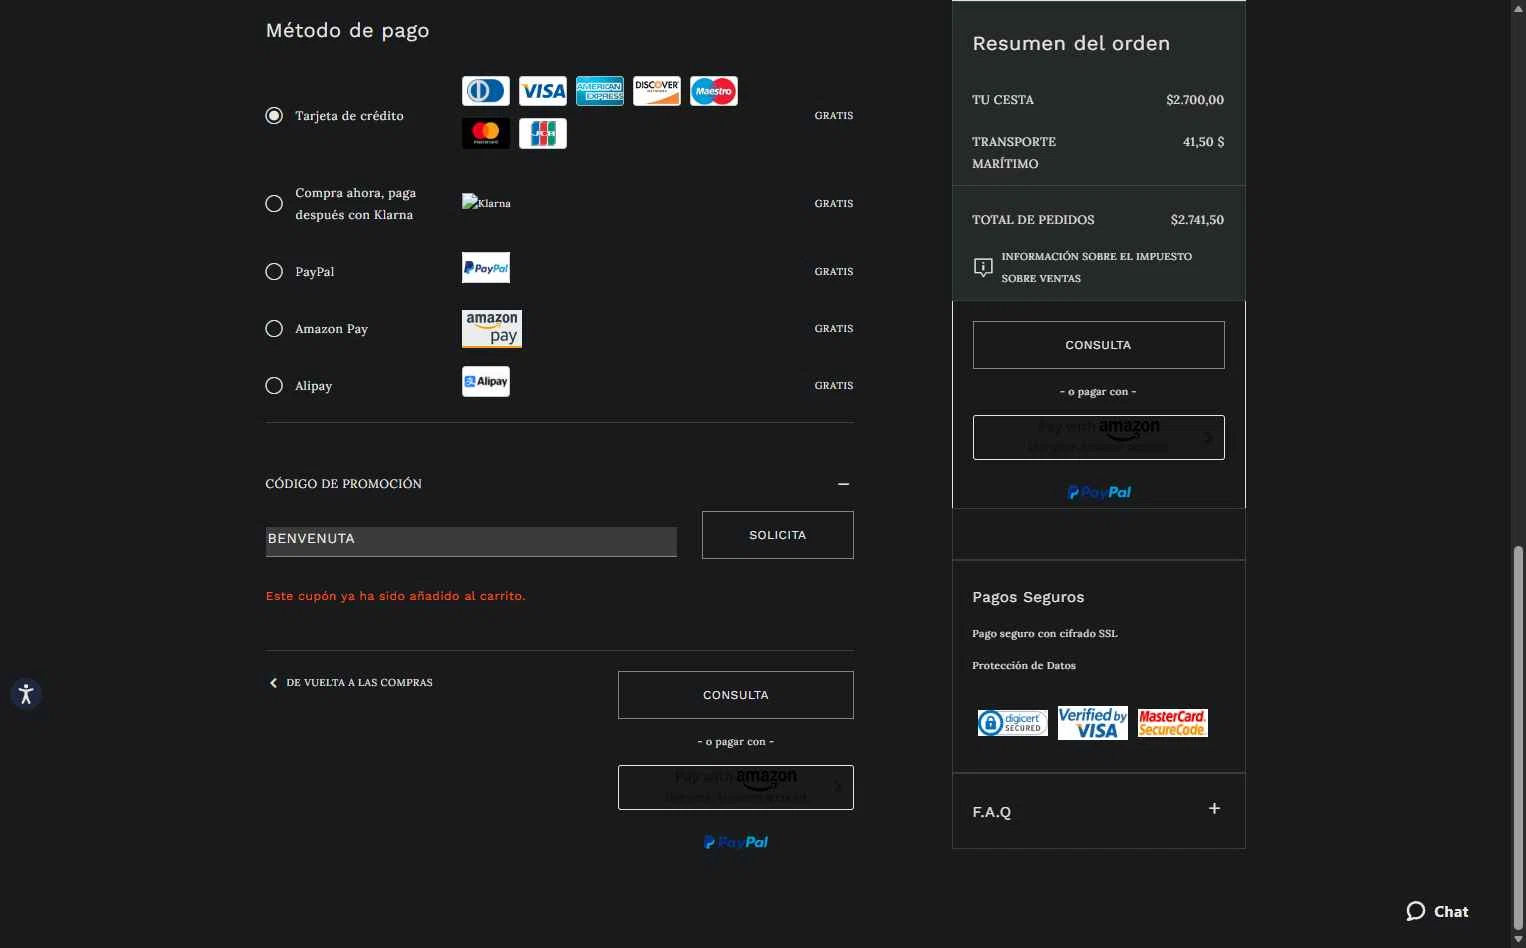Click the Total de pedidos amount $2.741,50
This screenshot has height=948, width=1526.
1197,220
